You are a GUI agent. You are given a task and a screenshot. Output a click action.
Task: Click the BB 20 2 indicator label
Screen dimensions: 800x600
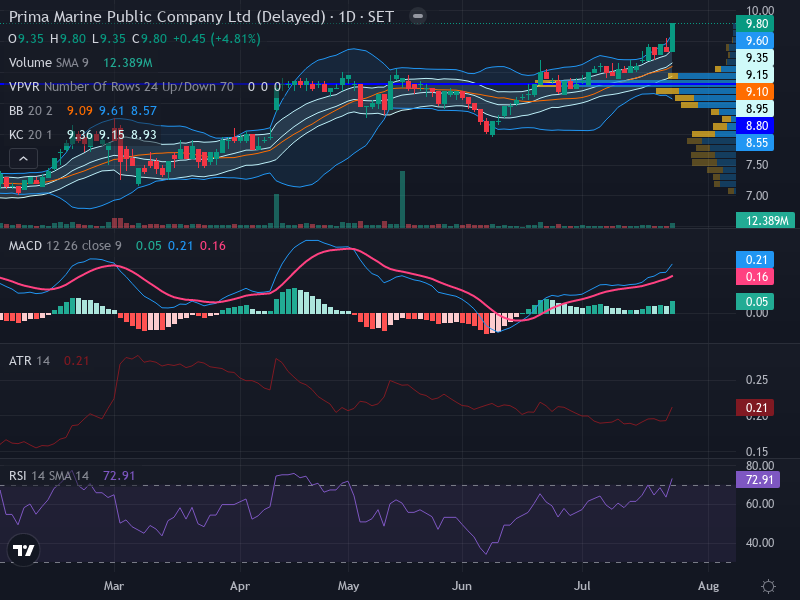coord(31,111)
